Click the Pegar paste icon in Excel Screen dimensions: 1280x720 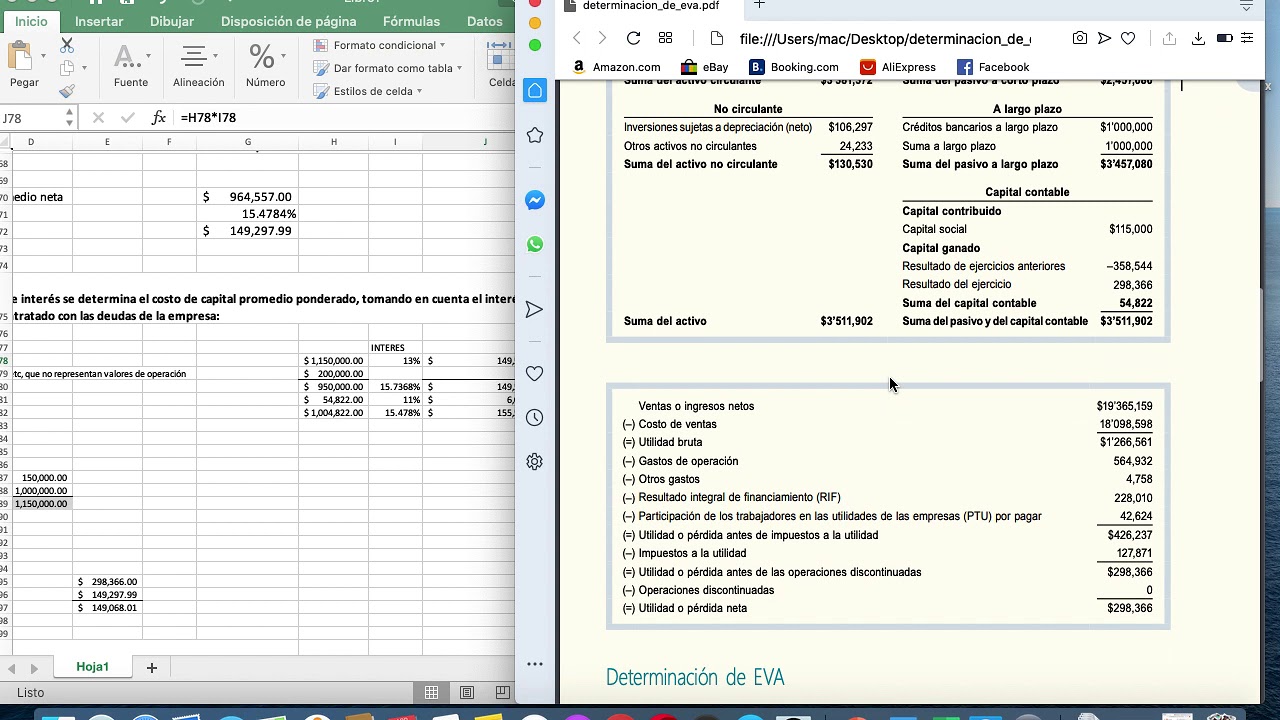pyautogui.click(x=19, y=55)
